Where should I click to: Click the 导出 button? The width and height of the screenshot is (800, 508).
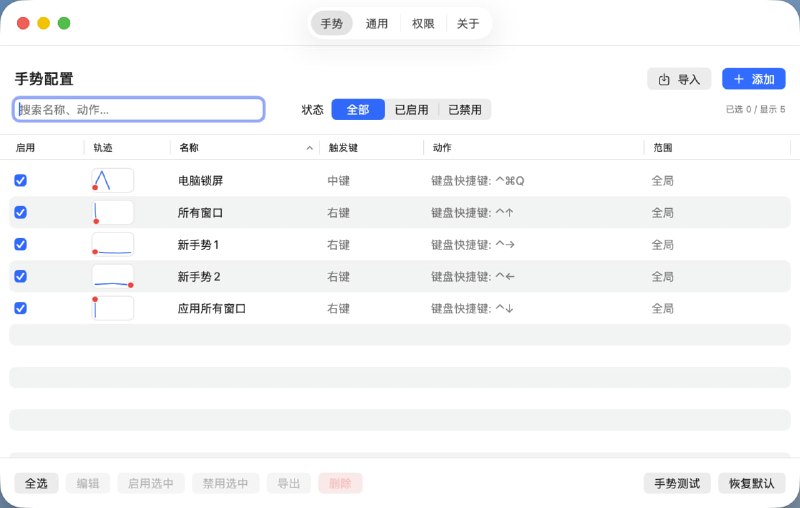289,483
